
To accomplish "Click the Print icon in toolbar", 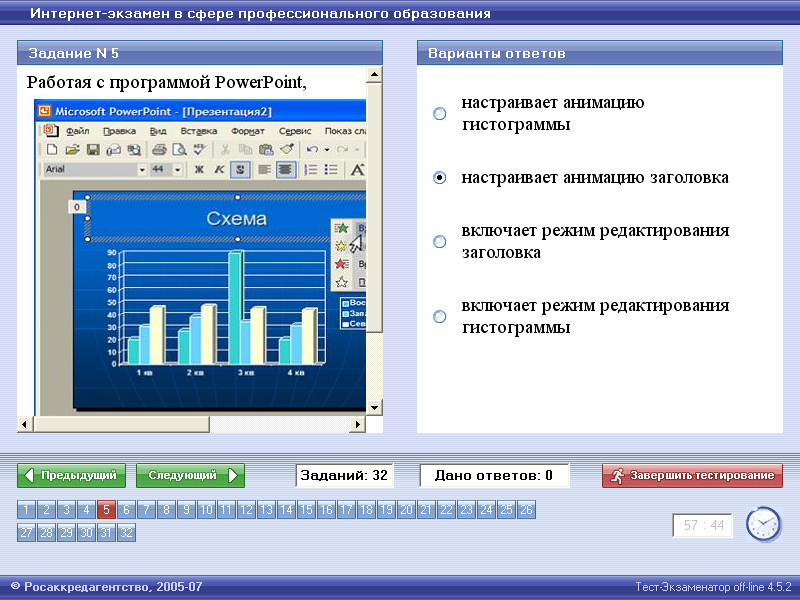I will click(x=159, y=149).
